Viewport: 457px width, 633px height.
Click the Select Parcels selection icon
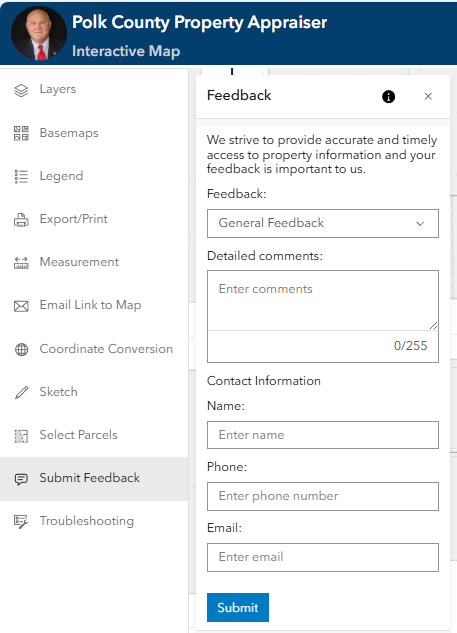pos(21,436)
